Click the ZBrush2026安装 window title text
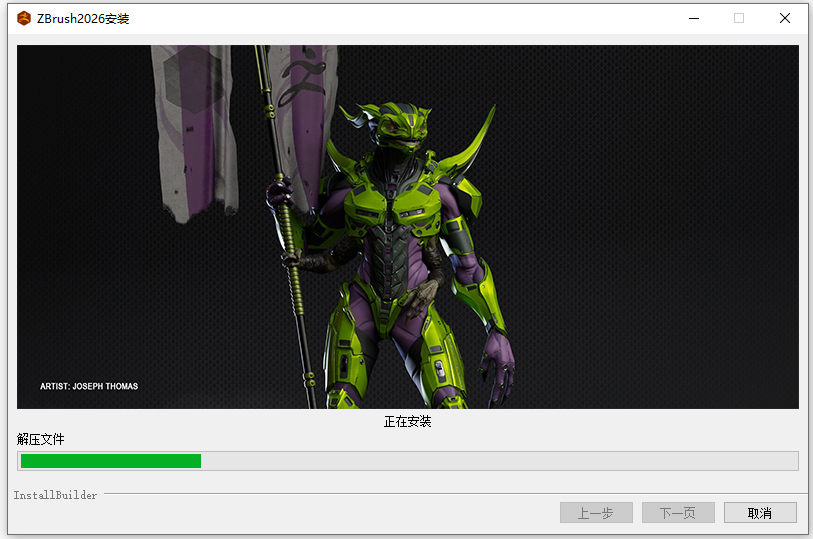The height and width of the screenshot is (539, 813). 83,18
